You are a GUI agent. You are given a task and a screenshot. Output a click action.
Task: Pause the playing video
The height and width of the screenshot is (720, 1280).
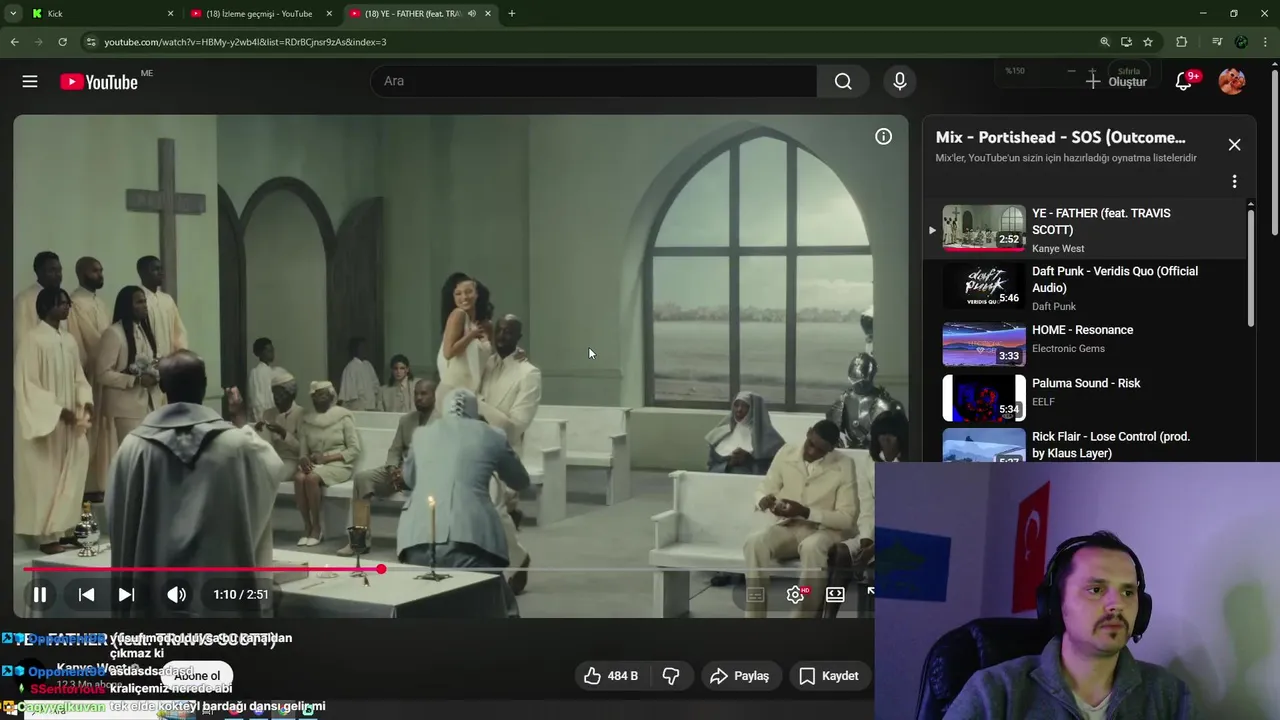pyautogui.click(x=40, y=594)
